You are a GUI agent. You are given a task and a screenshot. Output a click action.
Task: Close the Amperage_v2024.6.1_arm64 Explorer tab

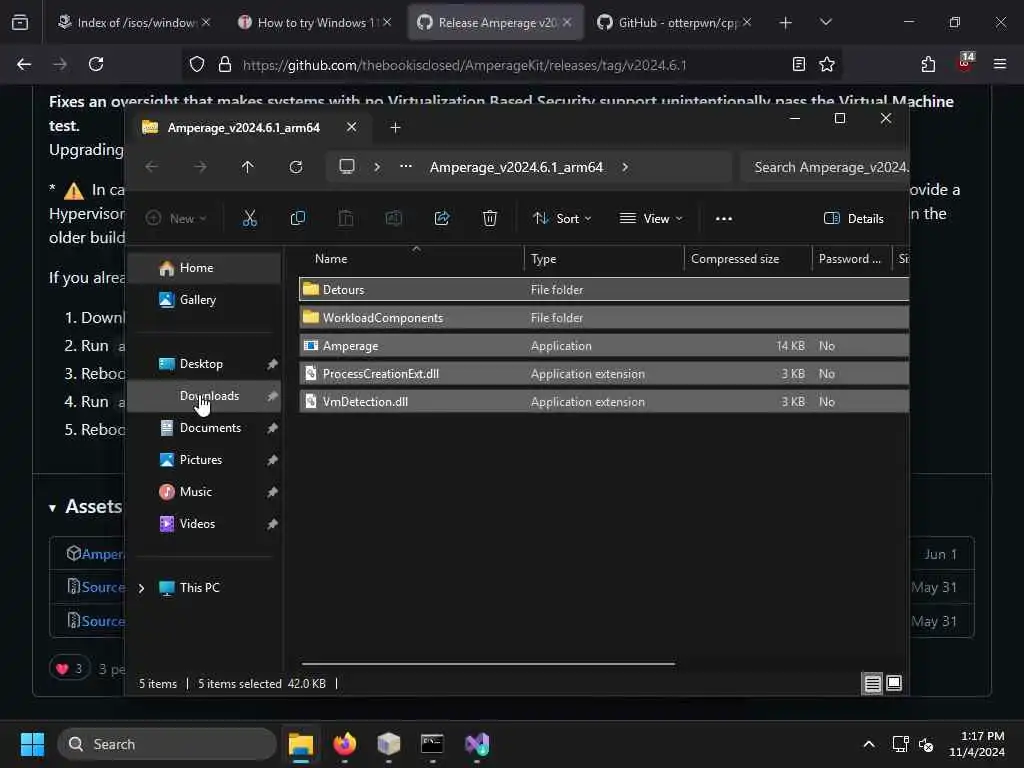pyautogui.click(x=351, y=127)
